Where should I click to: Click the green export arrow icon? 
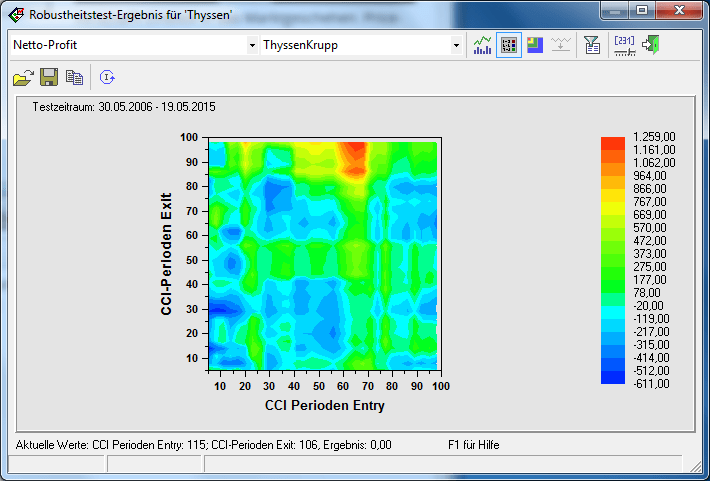(x=651, y=45)
